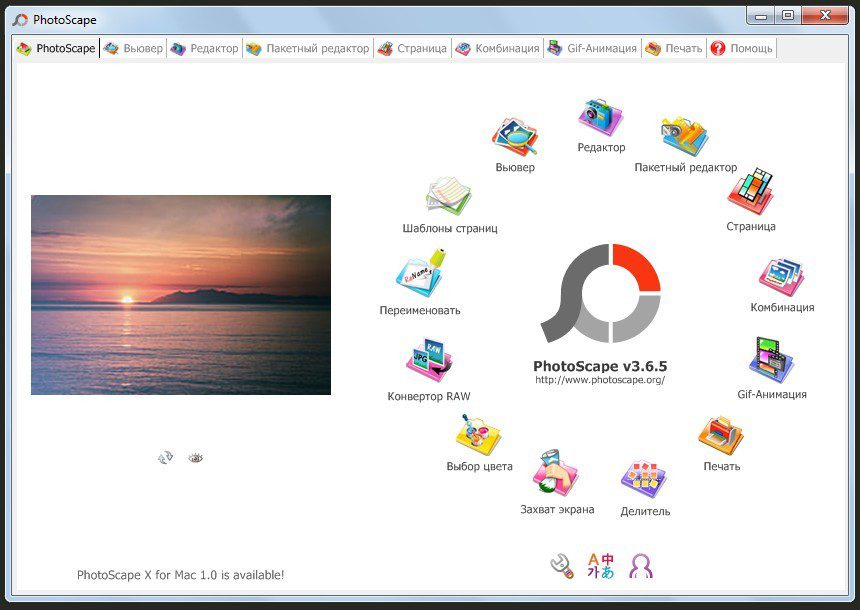This screenshot has height=610, width=860.
Task: Open the Страница filmstrip icon in the circle
Action: [x=750, y=192]
